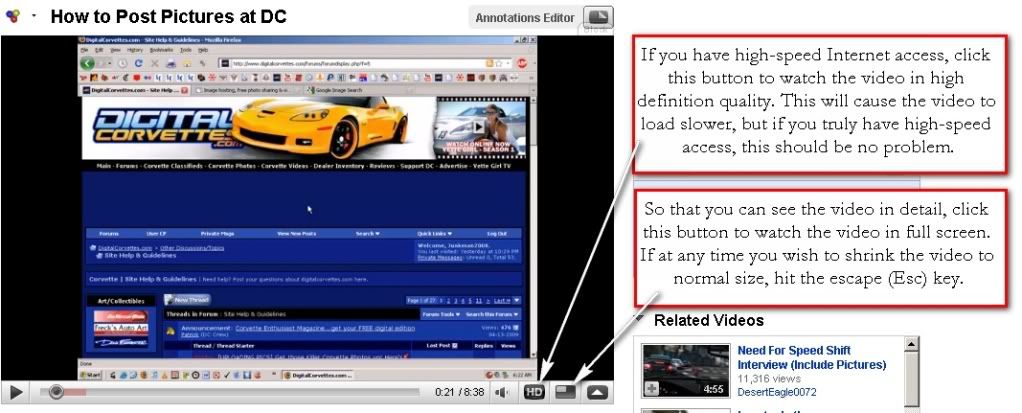Open the small dropdown arrow before the video title
Image resolution: width=1022 pixels, height=413 pixels.
tap(33, 16)
